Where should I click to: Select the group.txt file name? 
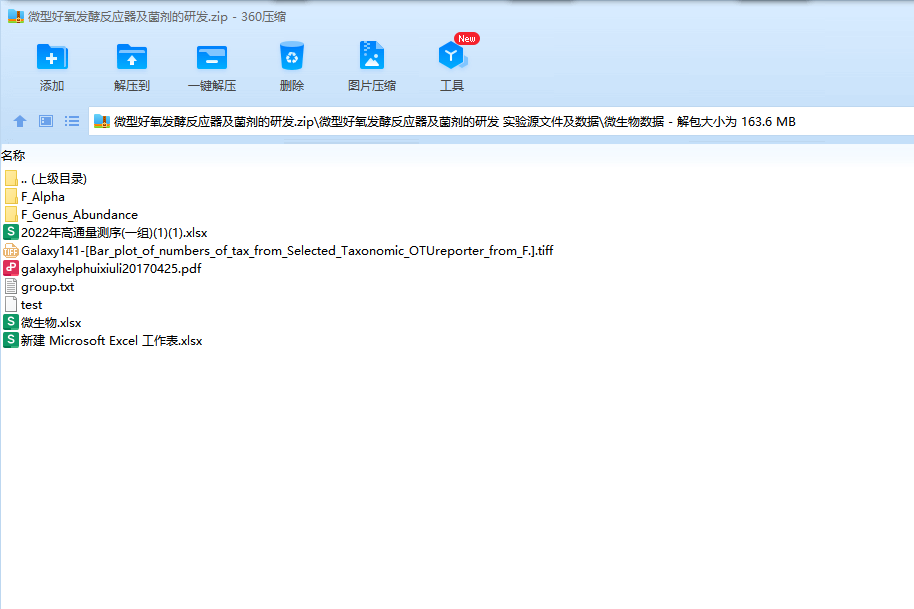coord(47,287)
